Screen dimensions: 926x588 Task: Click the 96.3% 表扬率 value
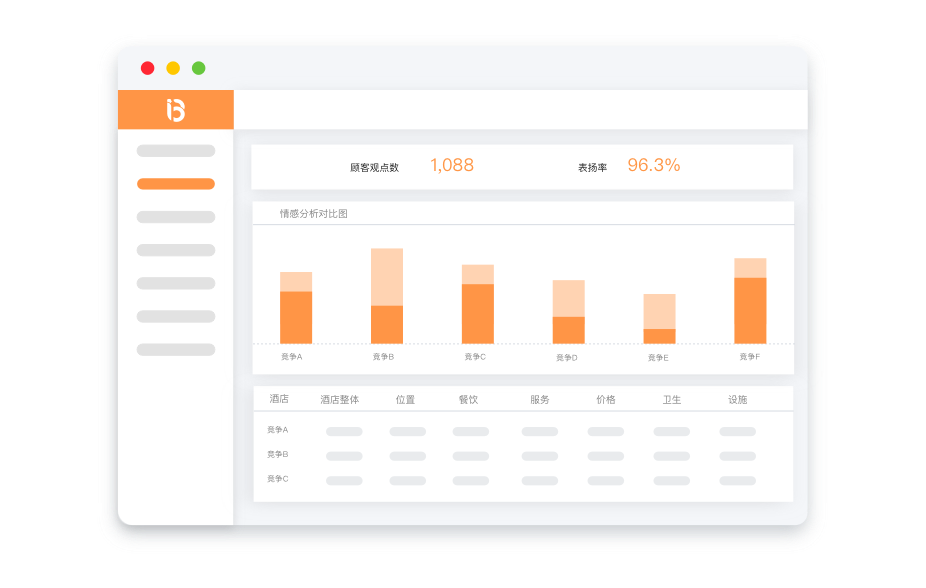pos(654,165)
